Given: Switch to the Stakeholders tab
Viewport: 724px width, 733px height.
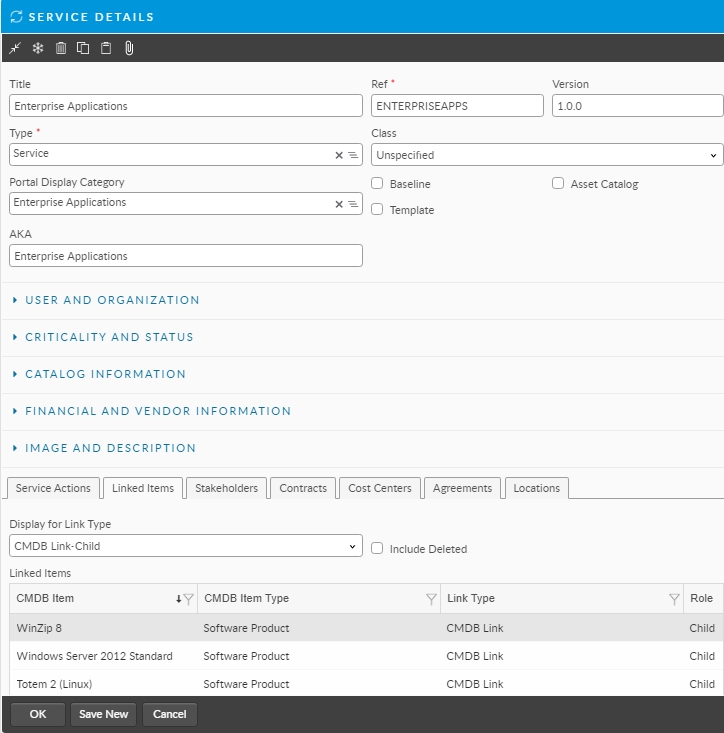Looking at the screenshot, I should coord(226,488).
